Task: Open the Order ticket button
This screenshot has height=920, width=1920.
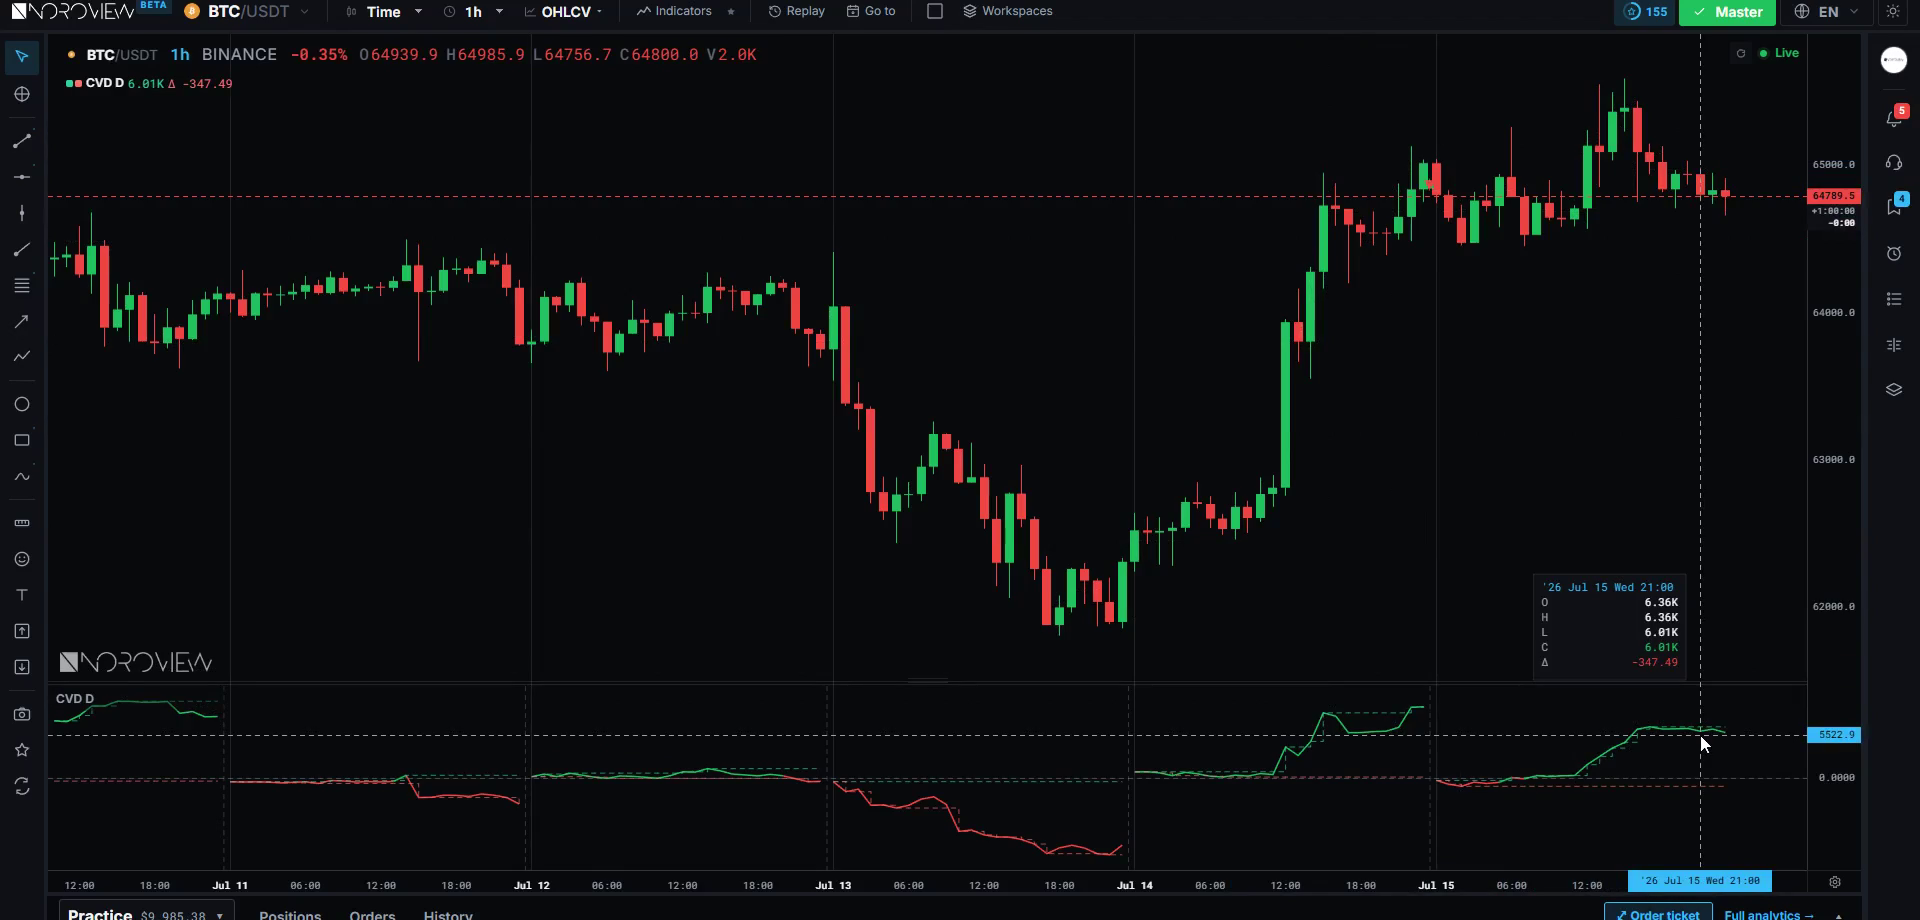Action: tap(1658, 914)
